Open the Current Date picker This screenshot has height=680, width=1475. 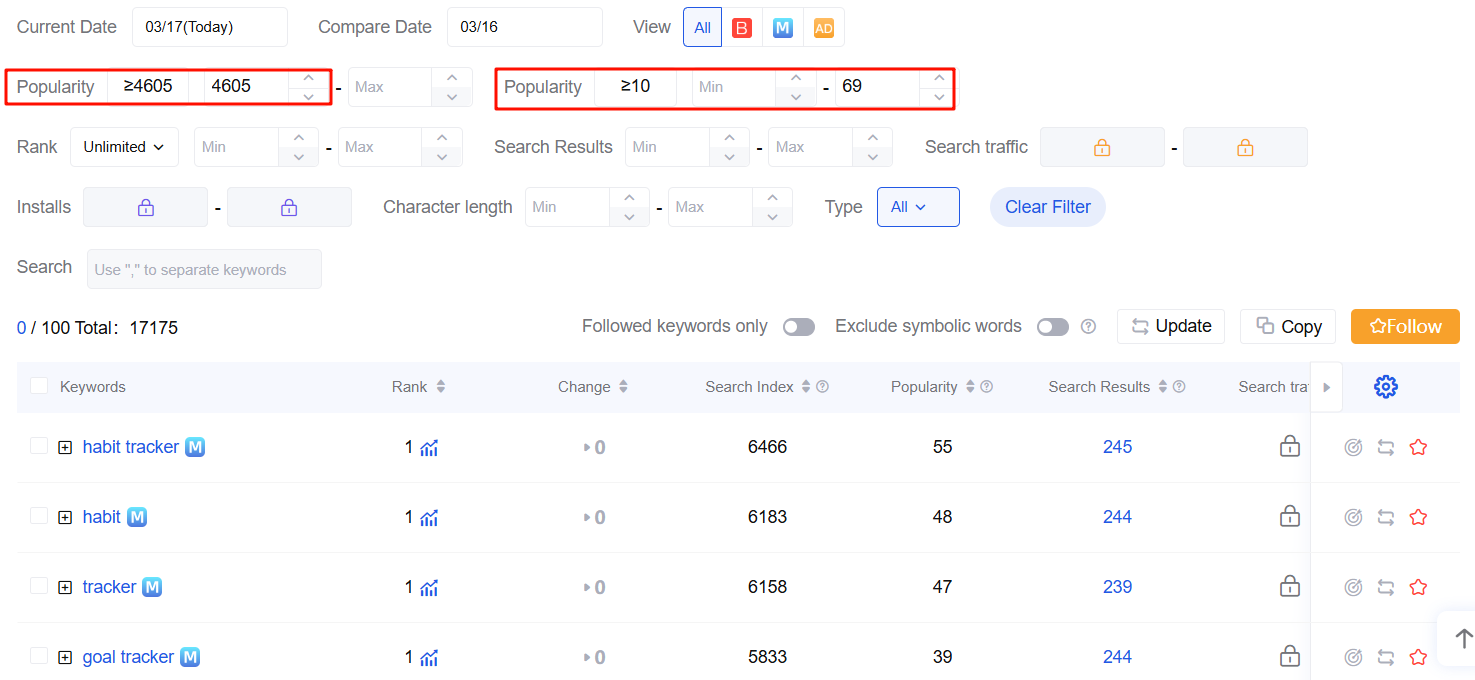tap(210, 27)
